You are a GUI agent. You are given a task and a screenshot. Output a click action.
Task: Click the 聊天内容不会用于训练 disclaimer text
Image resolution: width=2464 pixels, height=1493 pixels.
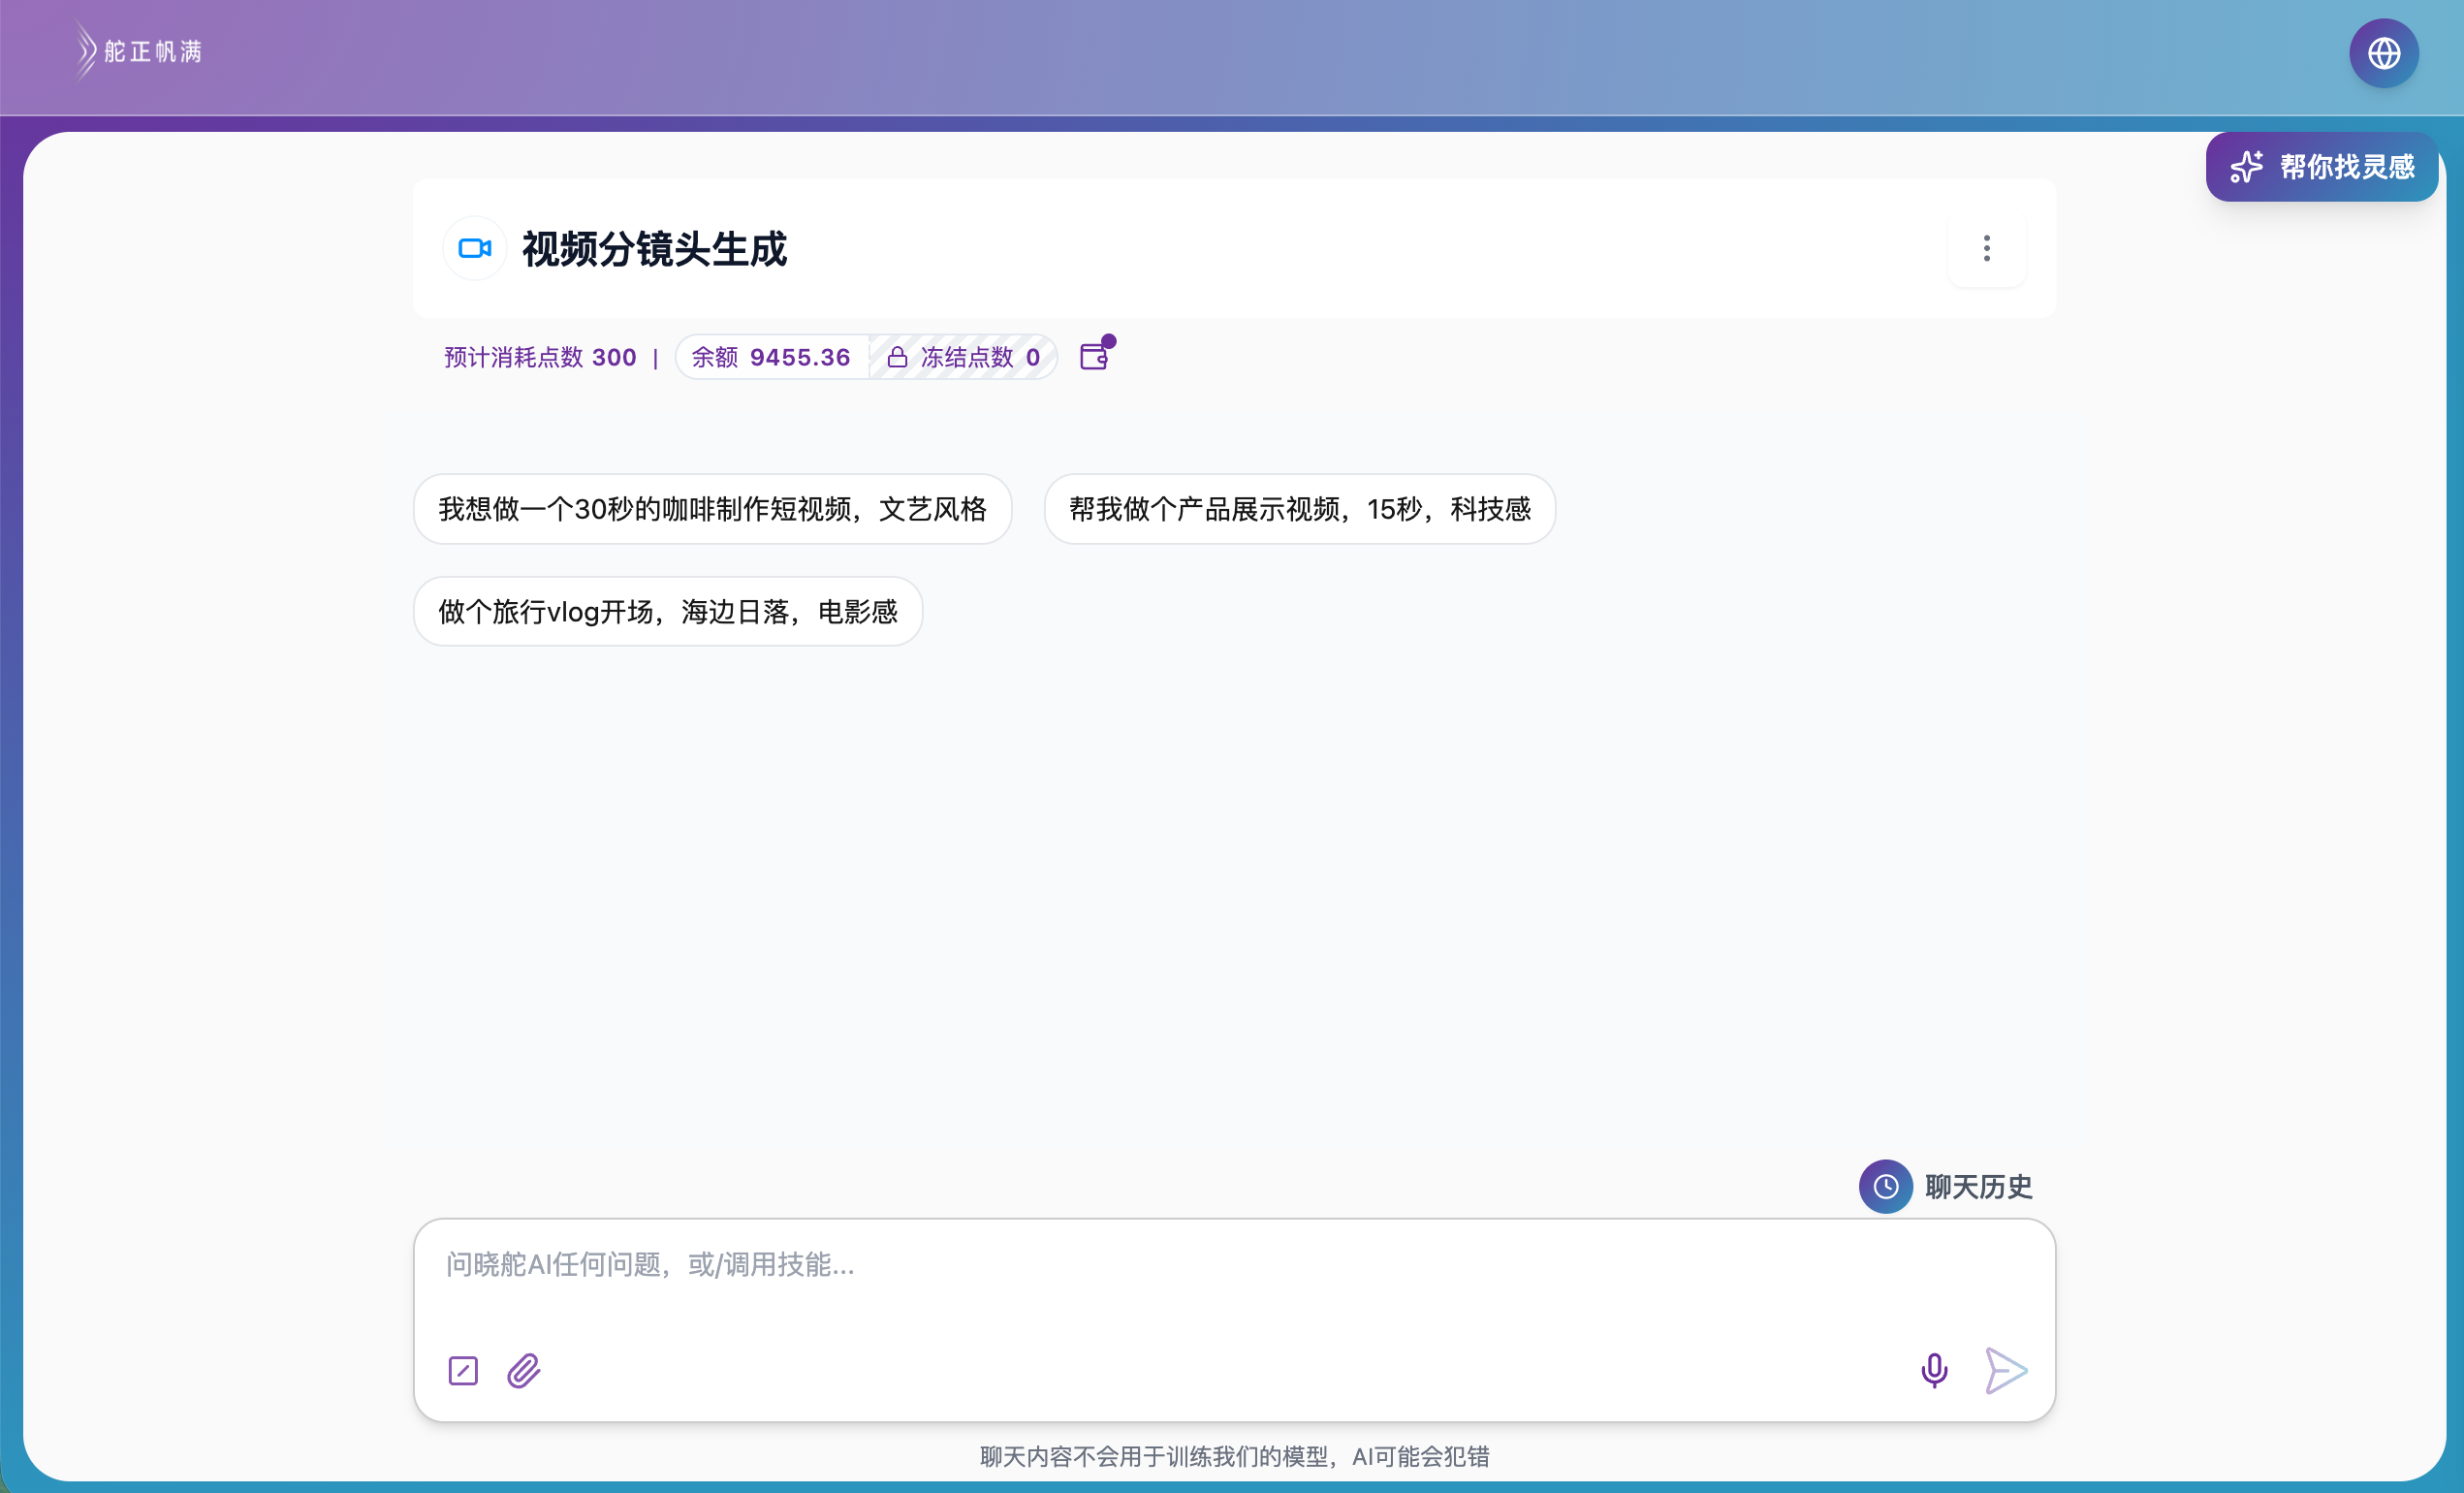click(x=1234, y=1456)
